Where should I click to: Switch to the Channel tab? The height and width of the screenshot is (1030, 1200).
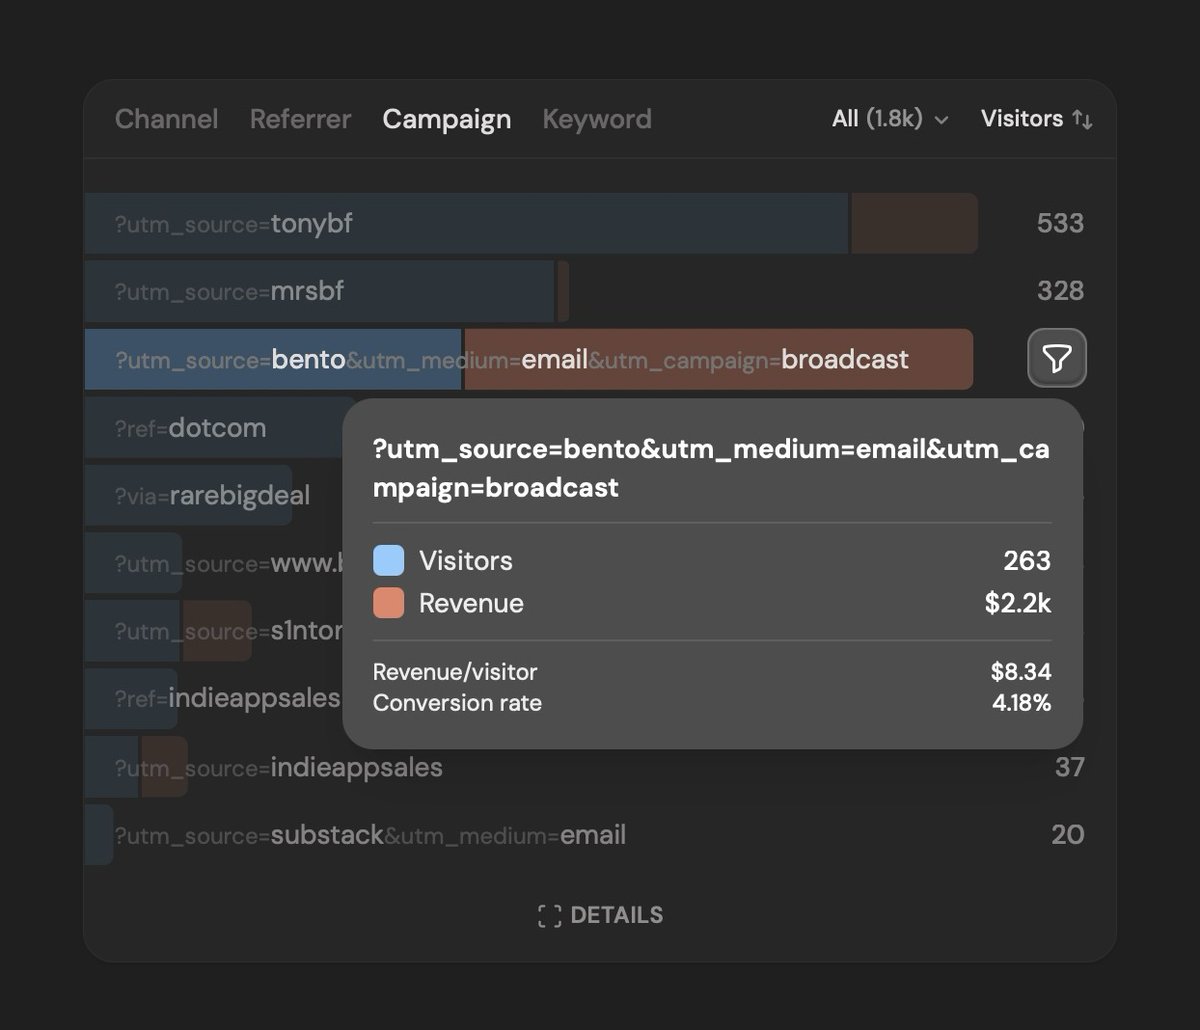point(166,119)
